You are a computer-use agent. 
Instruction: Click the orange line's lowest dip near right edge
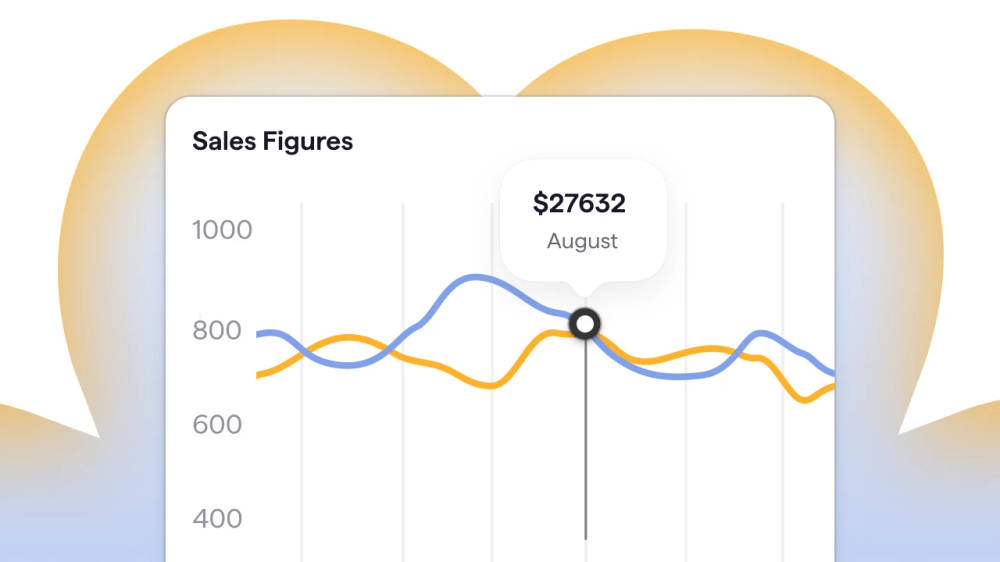coord(804,399)
